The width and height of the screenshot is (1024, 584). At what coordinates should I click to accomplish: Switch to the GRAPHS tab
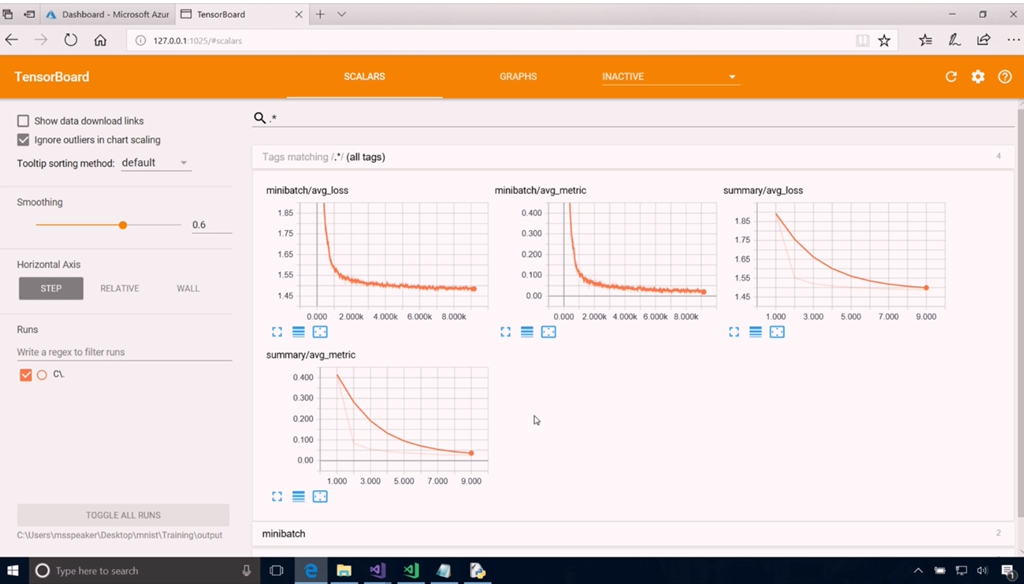point(518,77)
